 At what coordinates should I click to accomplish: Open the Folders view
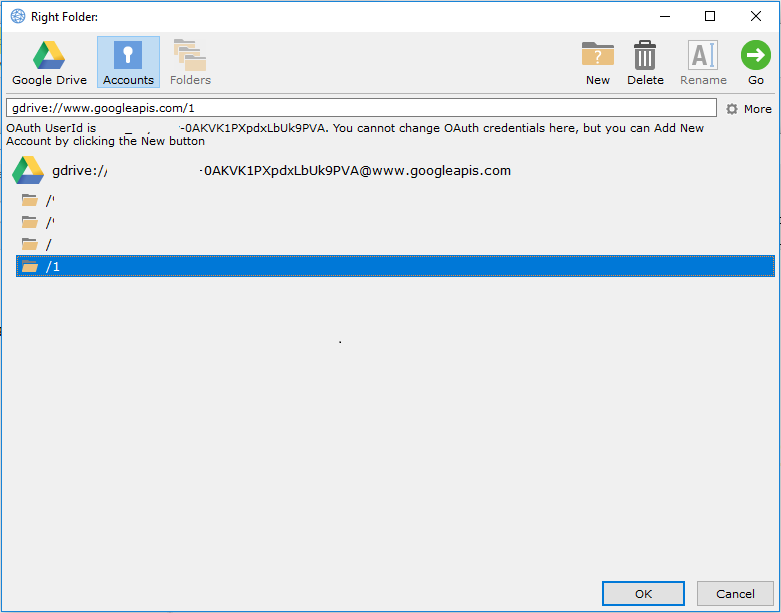tap(190, 62)
